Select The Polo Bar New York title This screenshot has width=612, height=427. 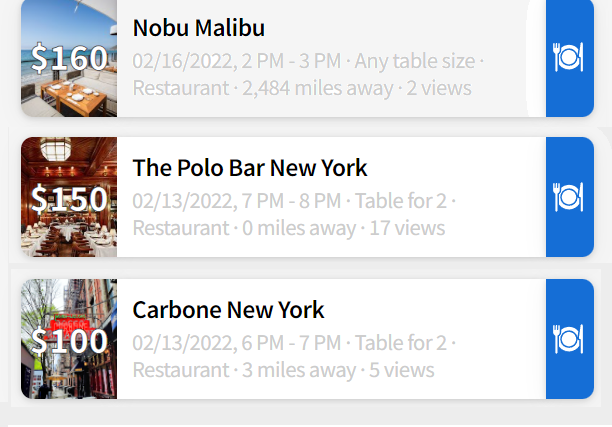250,168
